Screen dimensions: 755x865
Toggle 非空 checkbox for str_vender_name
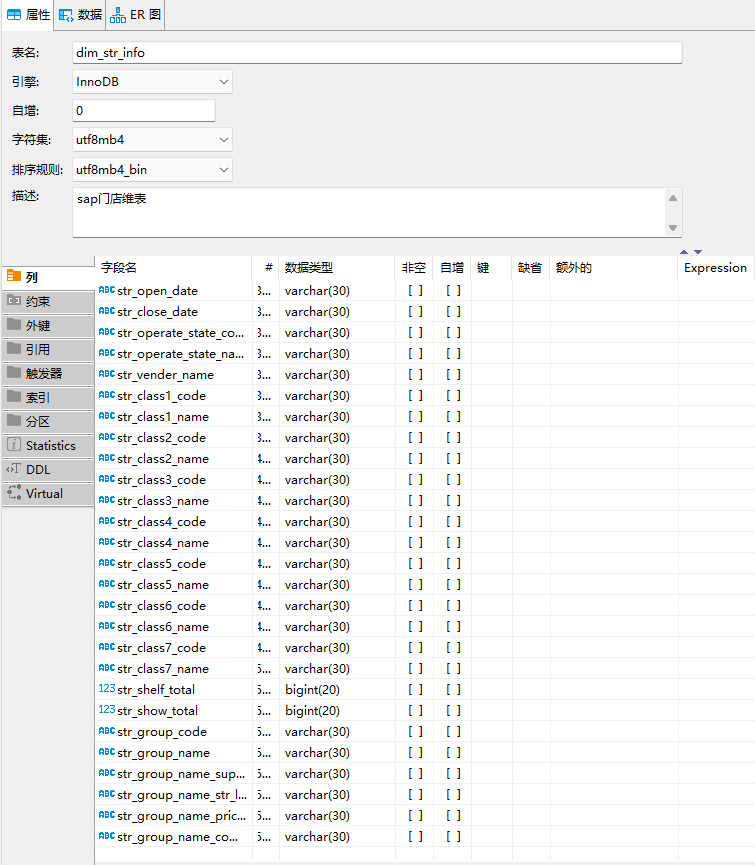point(415,375)
